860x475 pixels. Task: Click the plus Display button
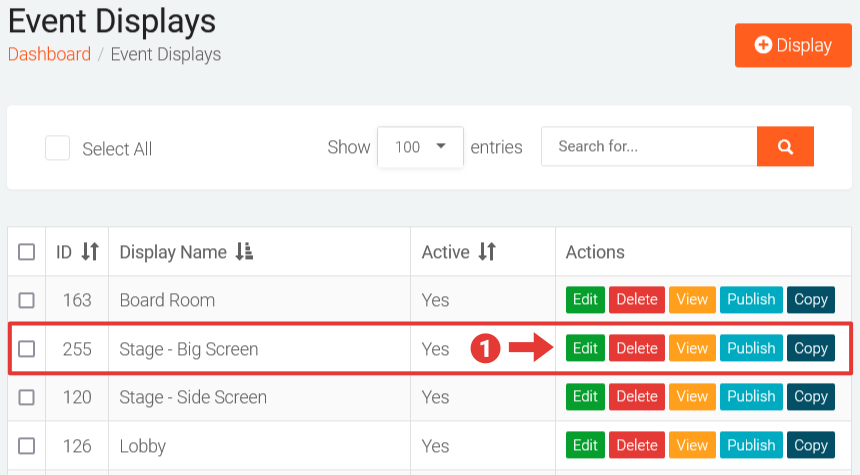[x=793, y=46]
